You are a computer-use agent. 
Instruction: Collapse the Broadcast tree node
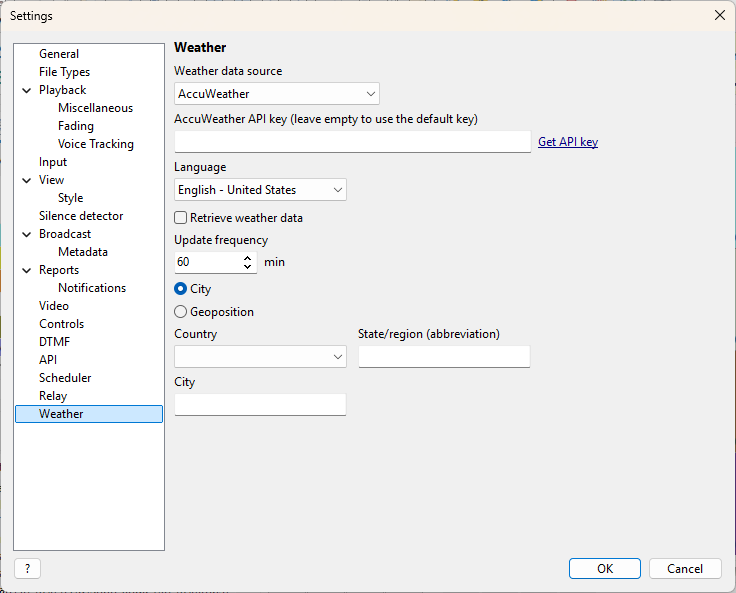click(x=27, y=234)
